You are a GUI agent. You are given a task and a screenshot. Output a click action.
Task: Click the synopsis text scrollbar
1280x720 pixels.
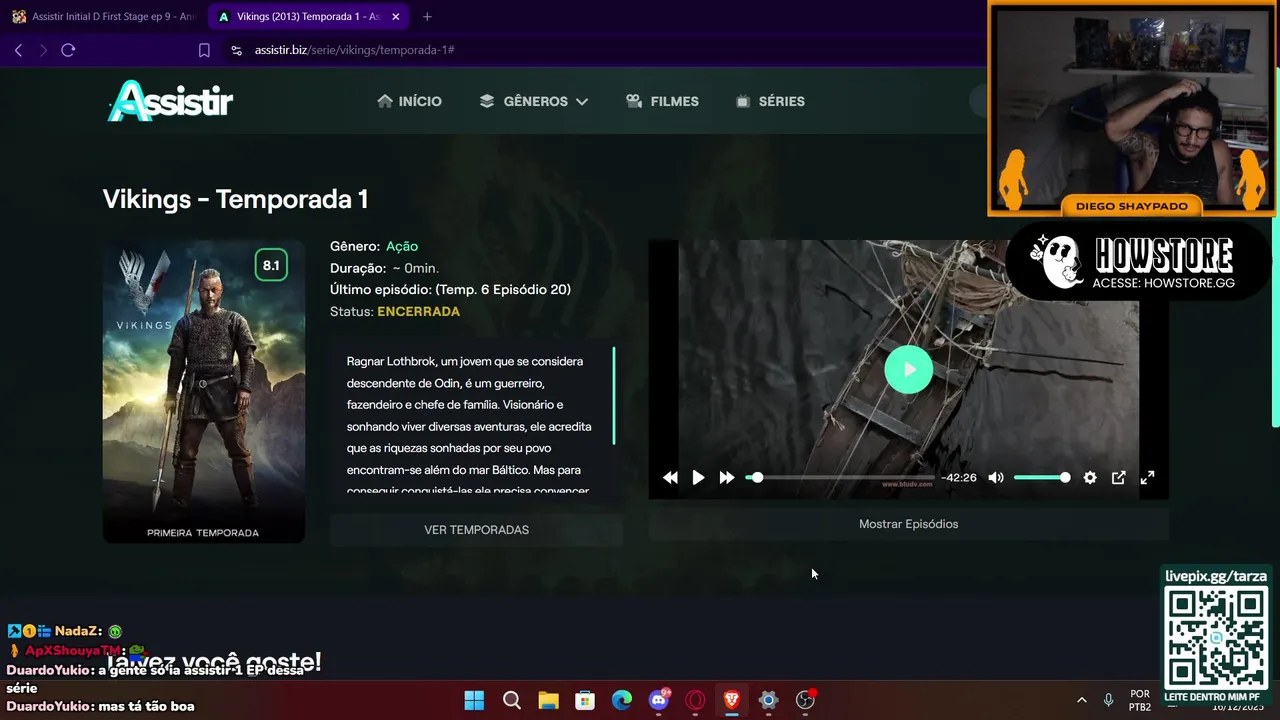[614, 396]
